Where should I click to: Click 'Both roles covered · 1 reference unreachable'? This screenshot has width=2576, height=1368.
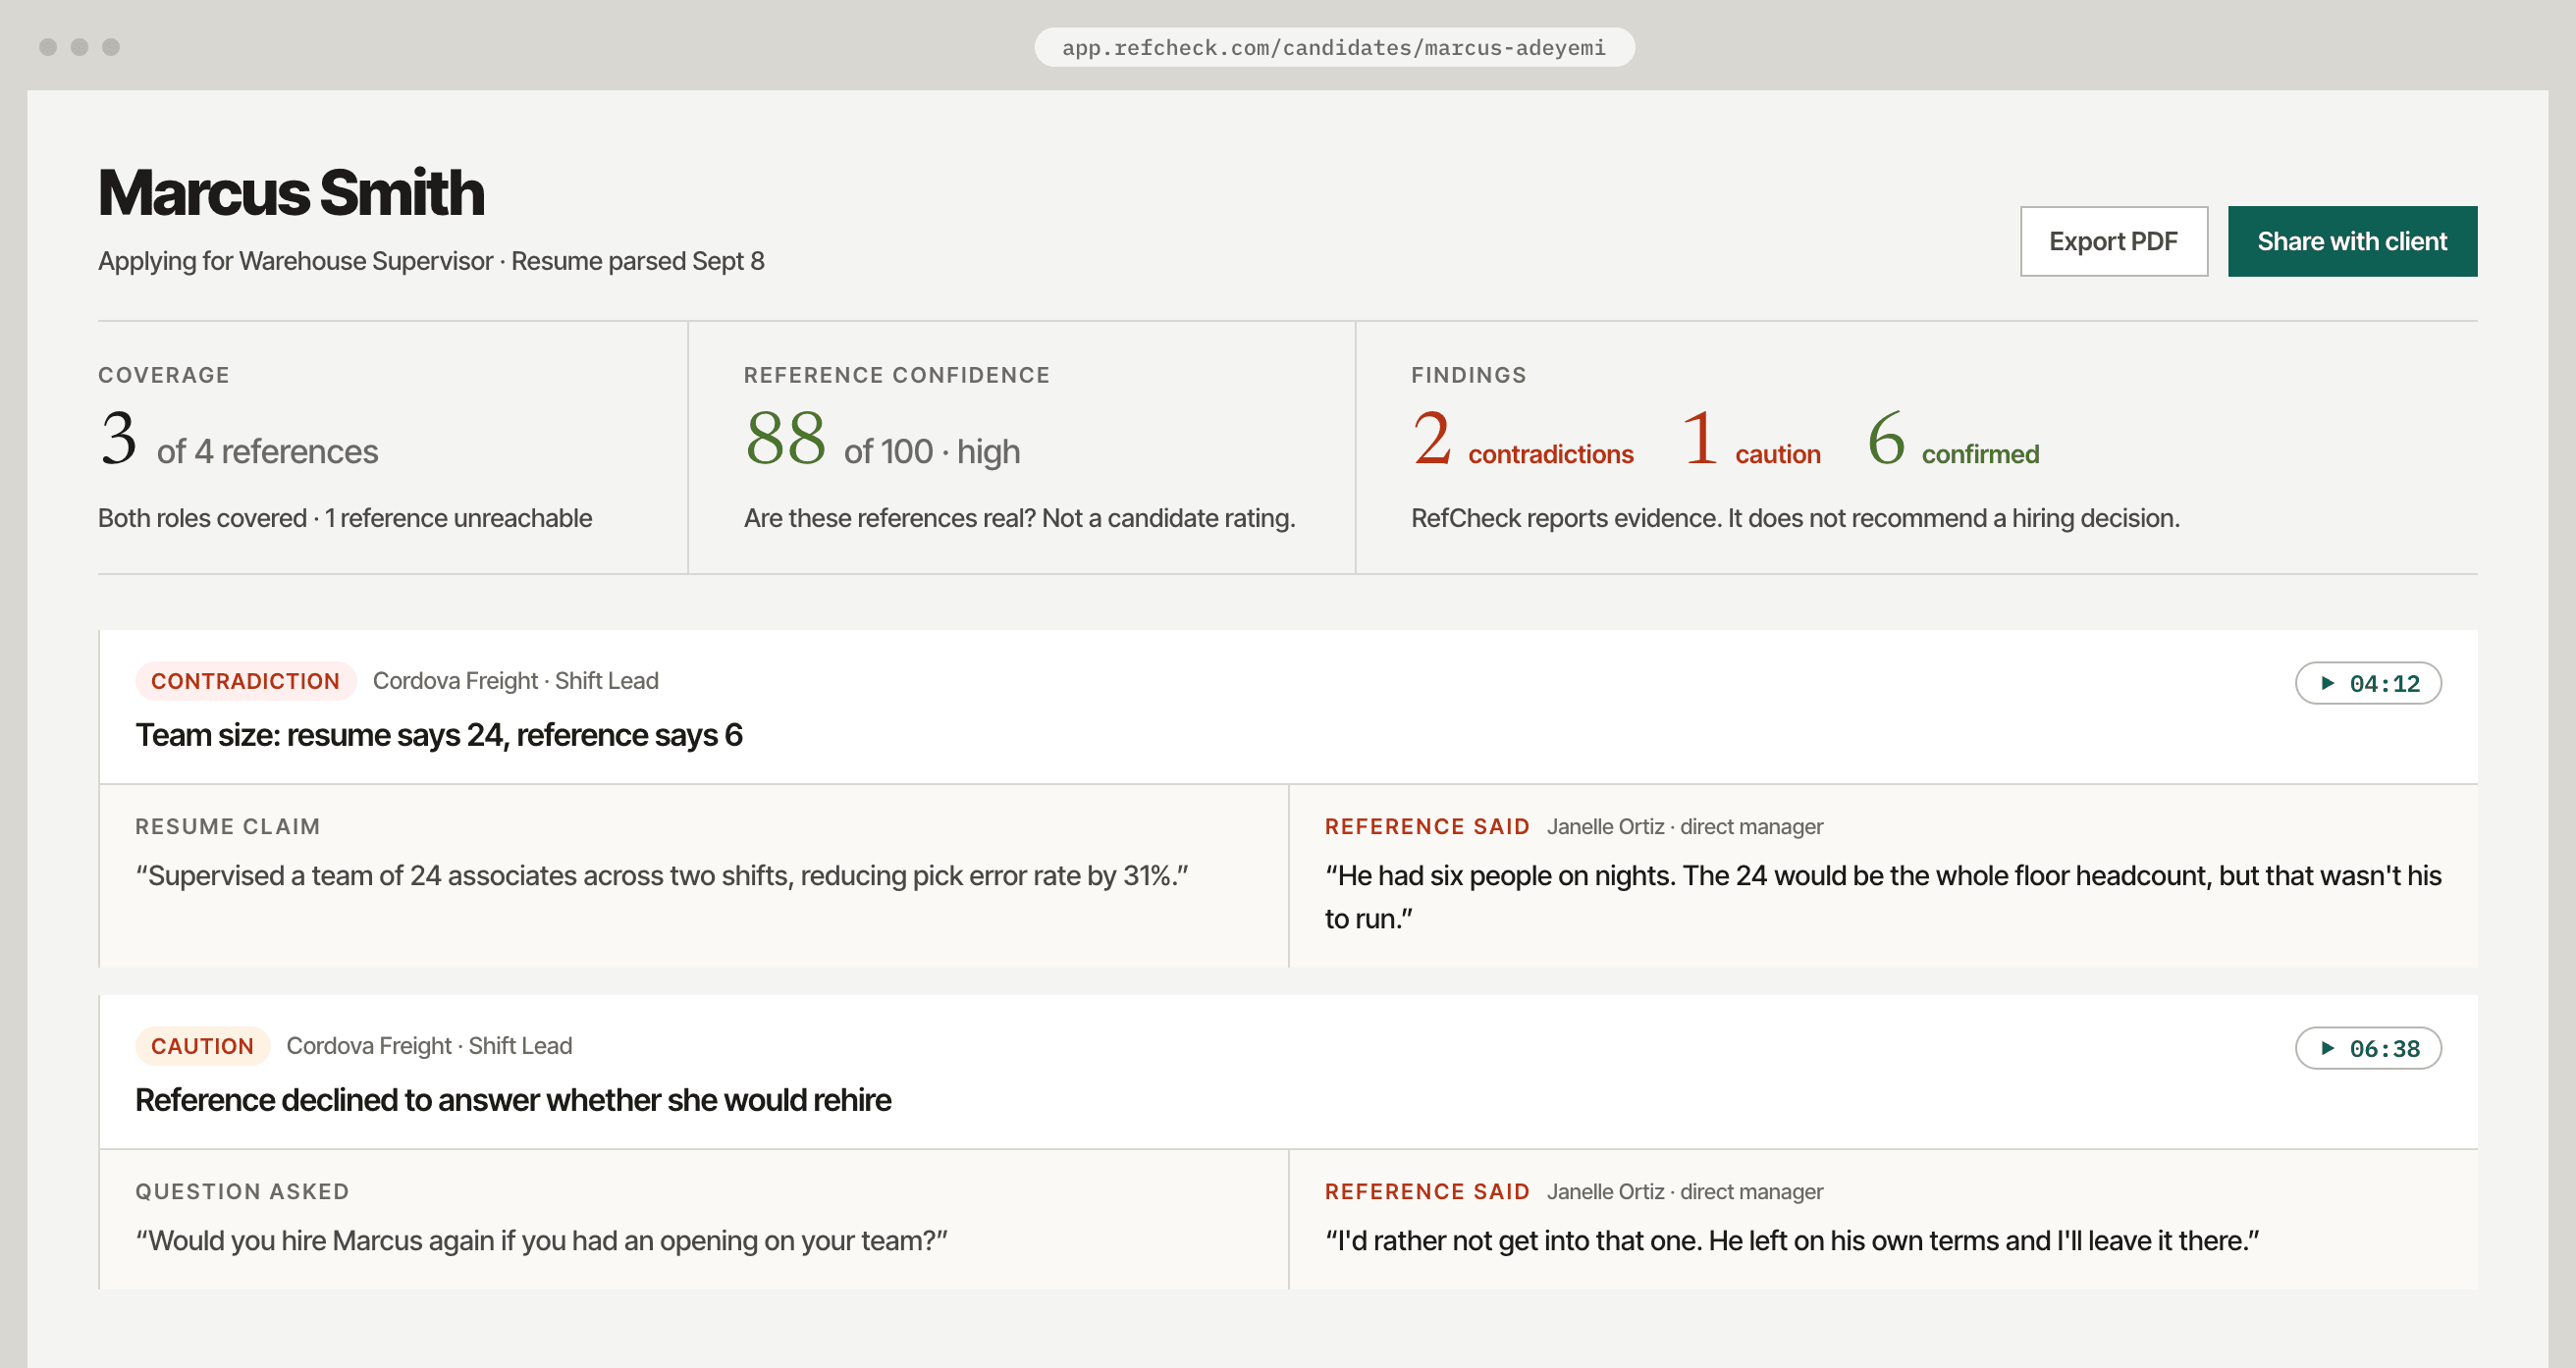click(345, 518)
